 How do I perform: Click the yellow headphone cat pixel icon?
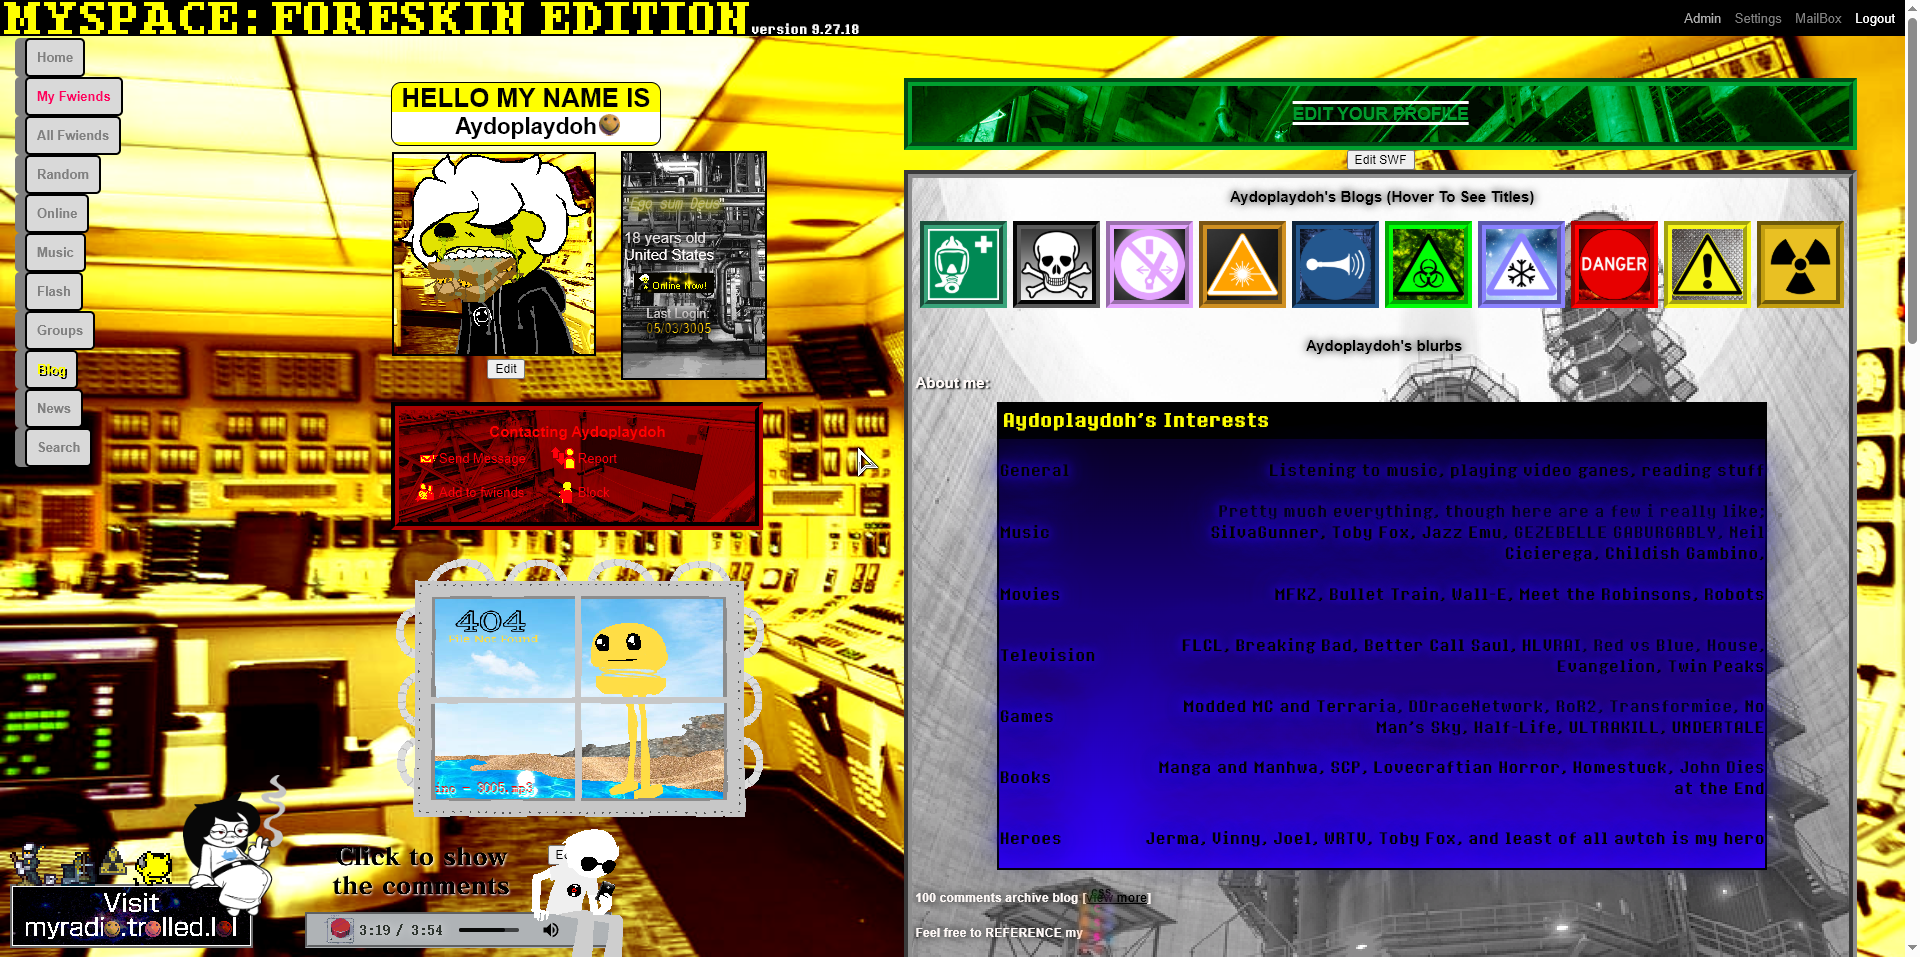[x=153, y=866]
